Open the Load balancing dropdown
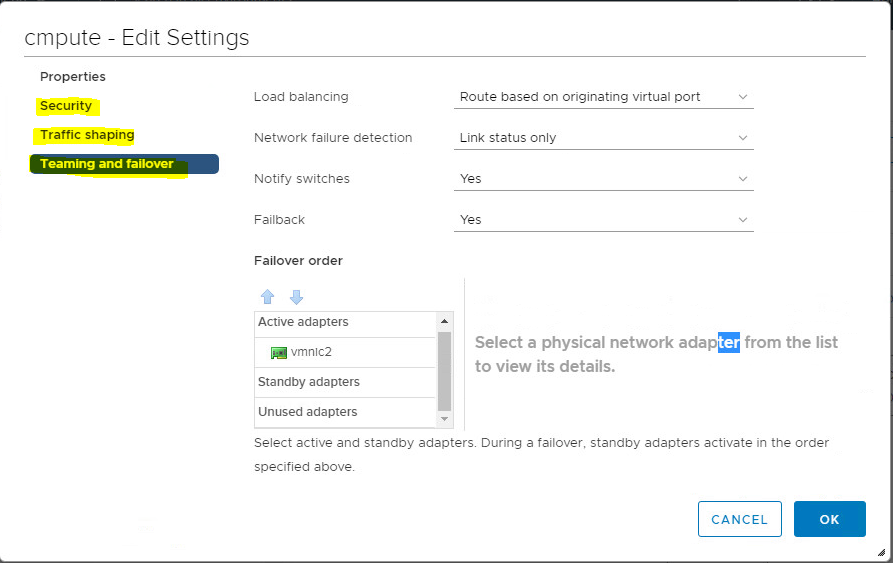 click(603, 97)
